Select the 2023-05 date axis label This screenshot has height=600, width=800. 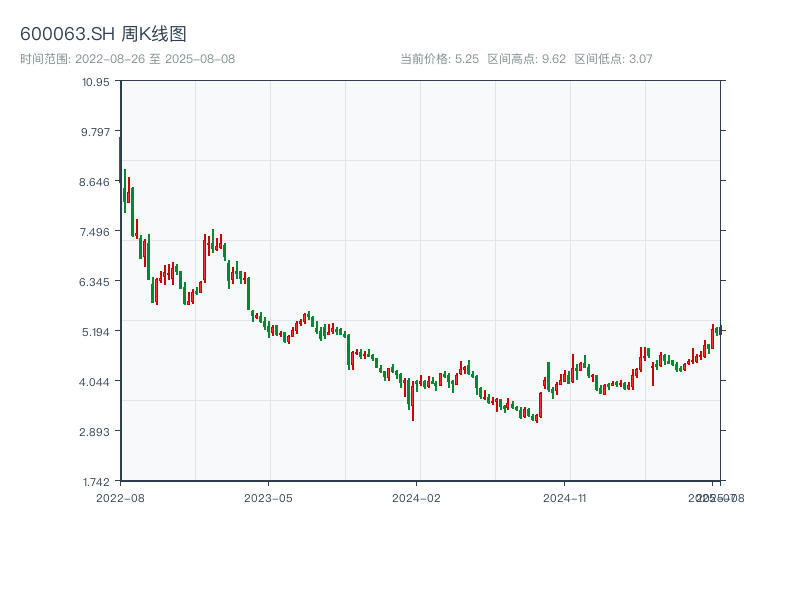(x=268, y=497)
